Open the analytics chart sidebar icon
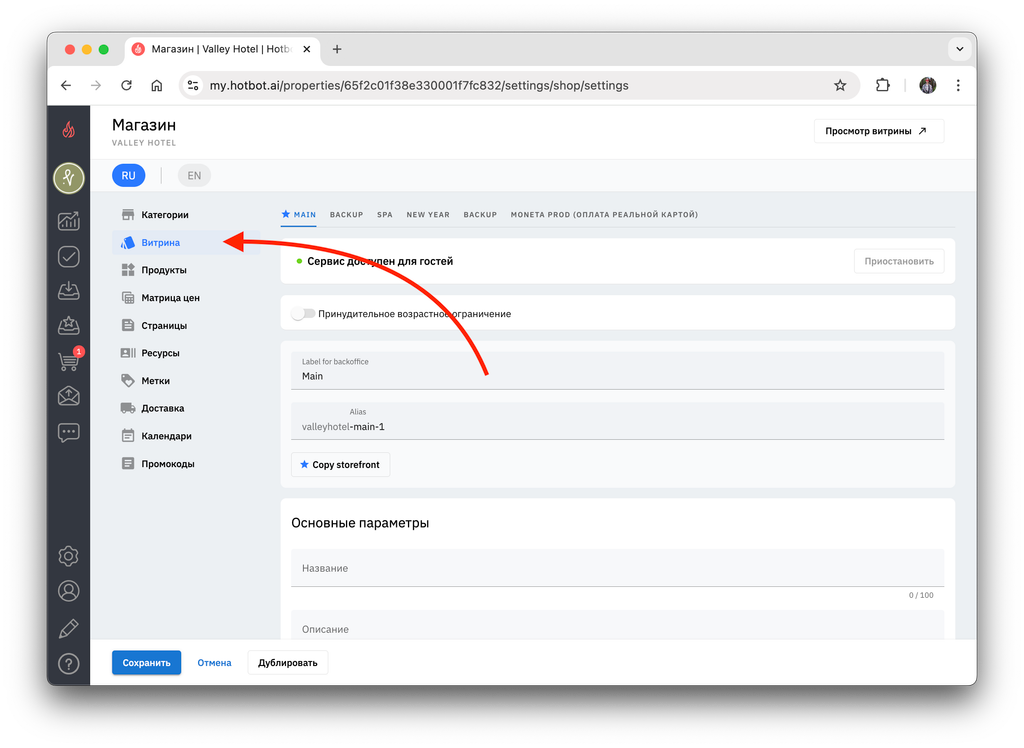Image resolution: width=1024 pixels, height=748 pixels. tap(69, 221)
